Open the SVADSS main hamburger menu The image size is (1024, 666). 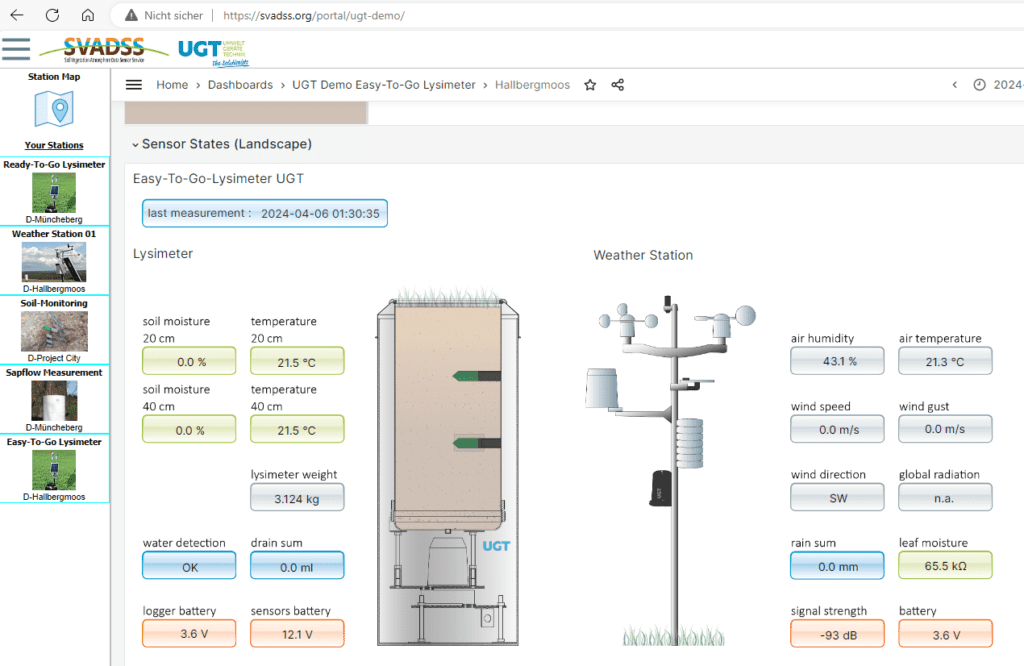[x=17, y=48]
